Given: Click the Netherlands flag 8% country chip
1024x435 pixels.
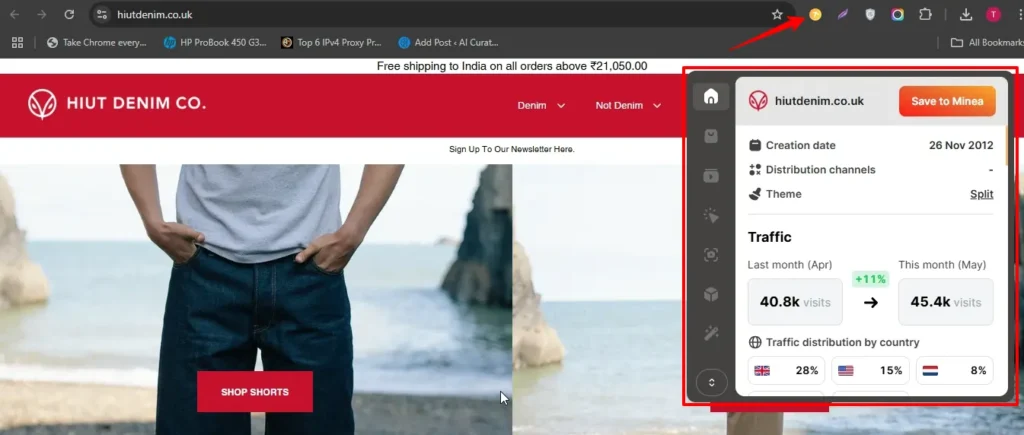Looking at the screenshot, I should coord(954,370).
